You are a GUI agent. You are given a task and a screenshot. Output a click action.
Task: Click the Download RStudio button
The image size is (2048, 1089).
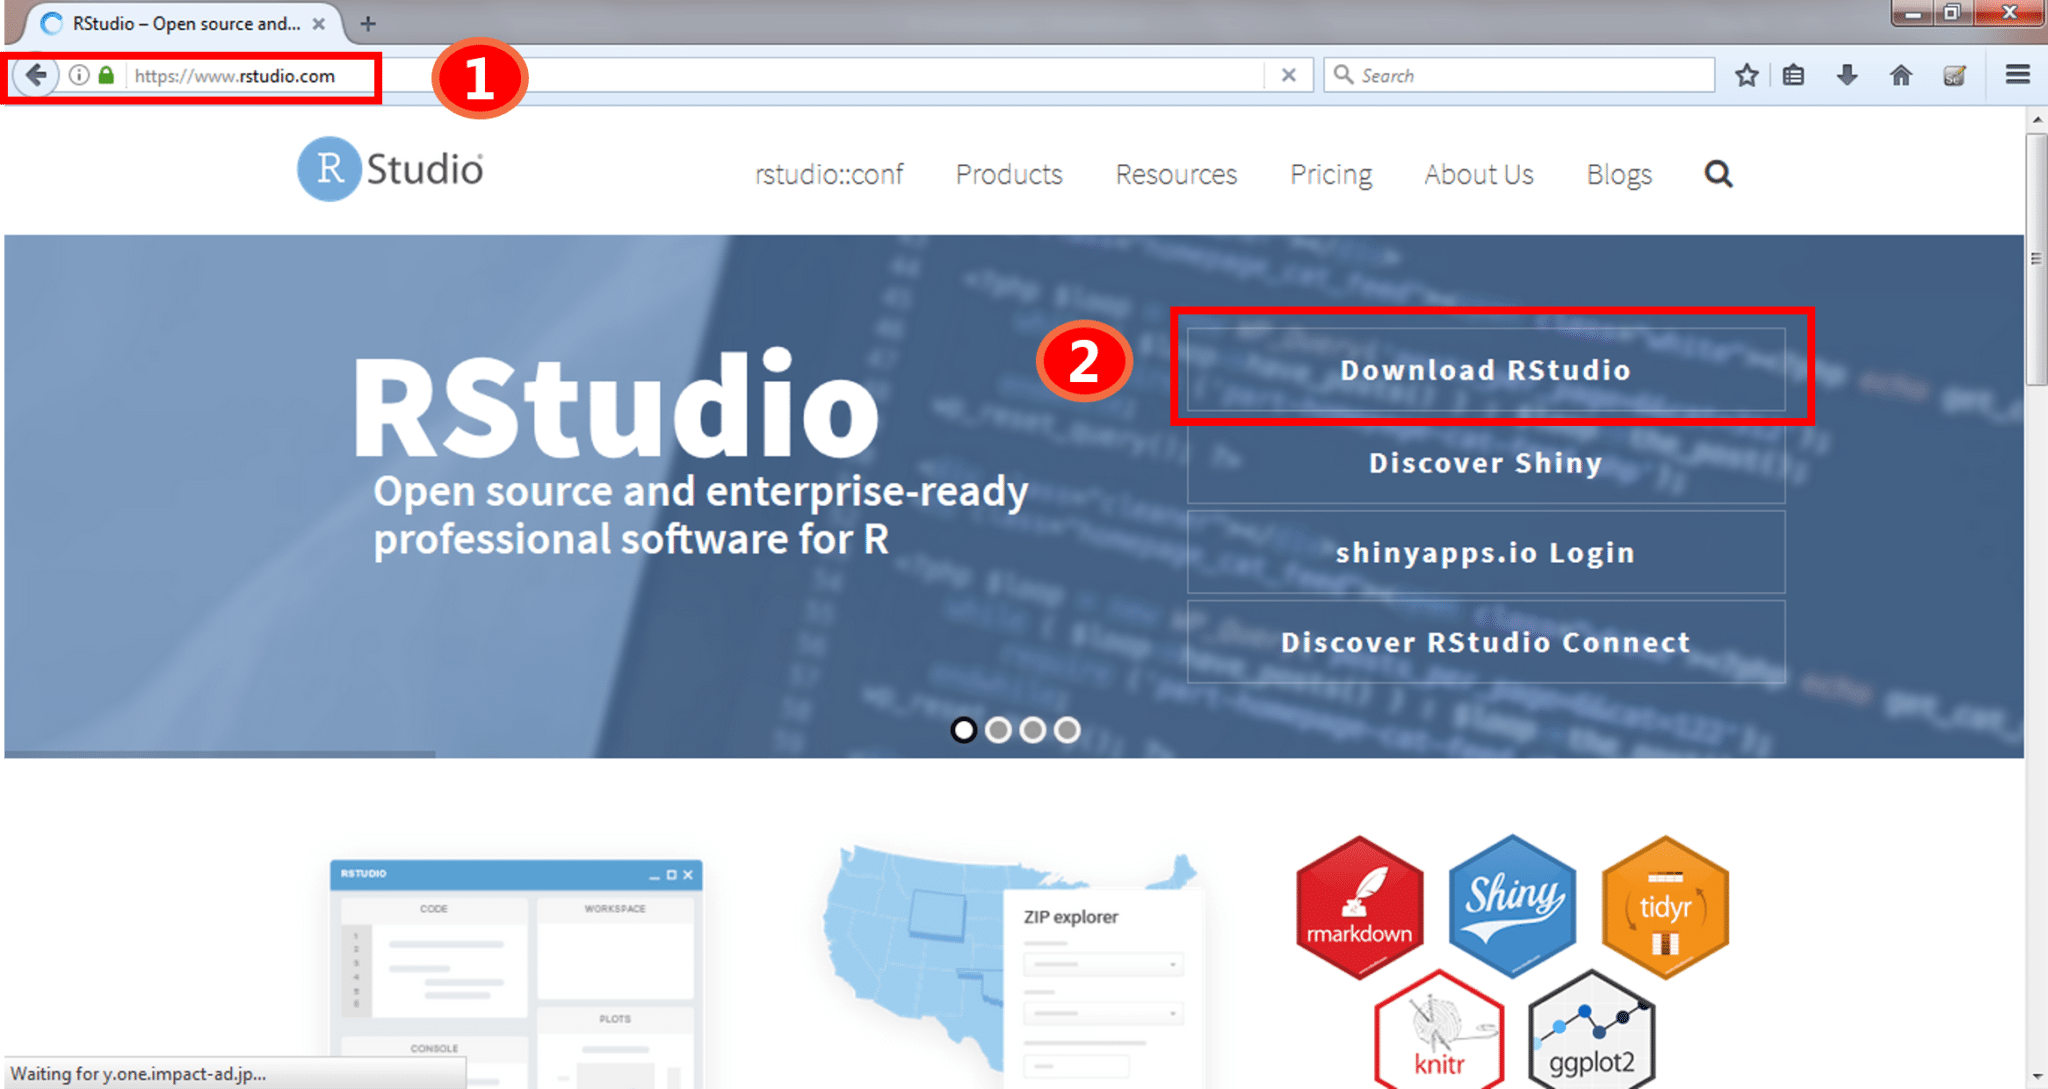pos(1485,370)
